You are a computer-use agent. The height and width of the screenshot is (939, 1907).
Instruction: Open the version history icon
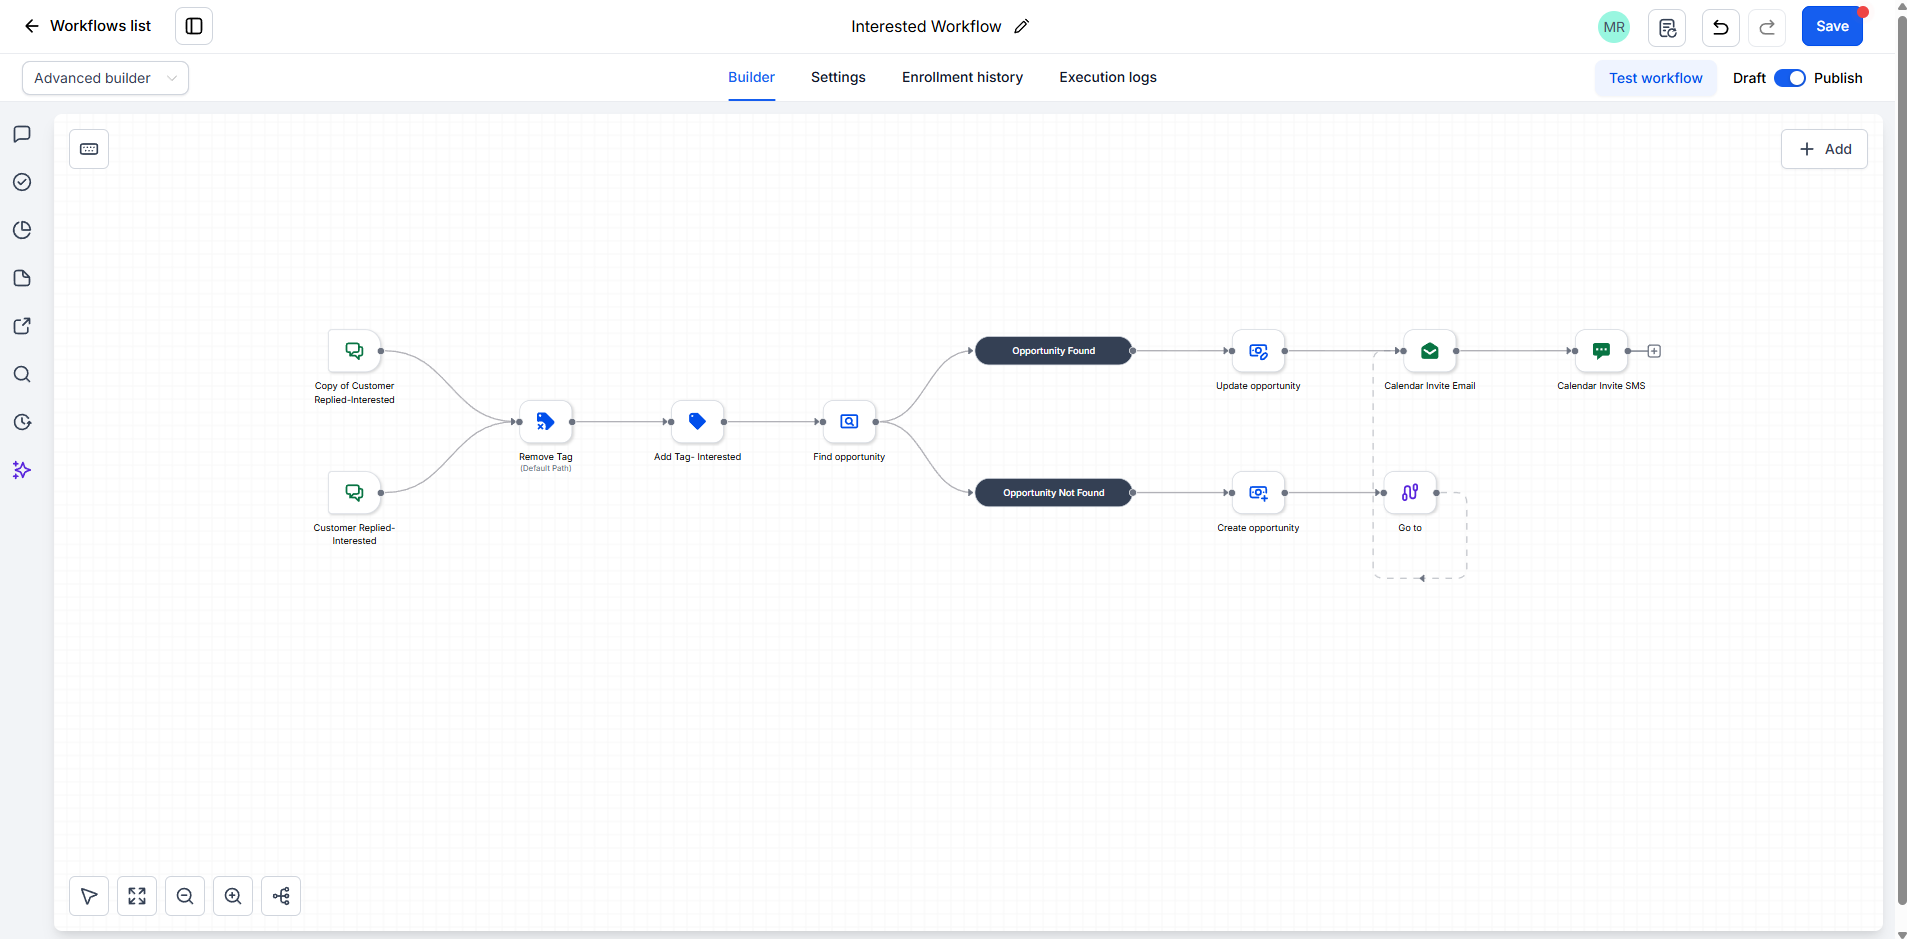pos(1667,27)
